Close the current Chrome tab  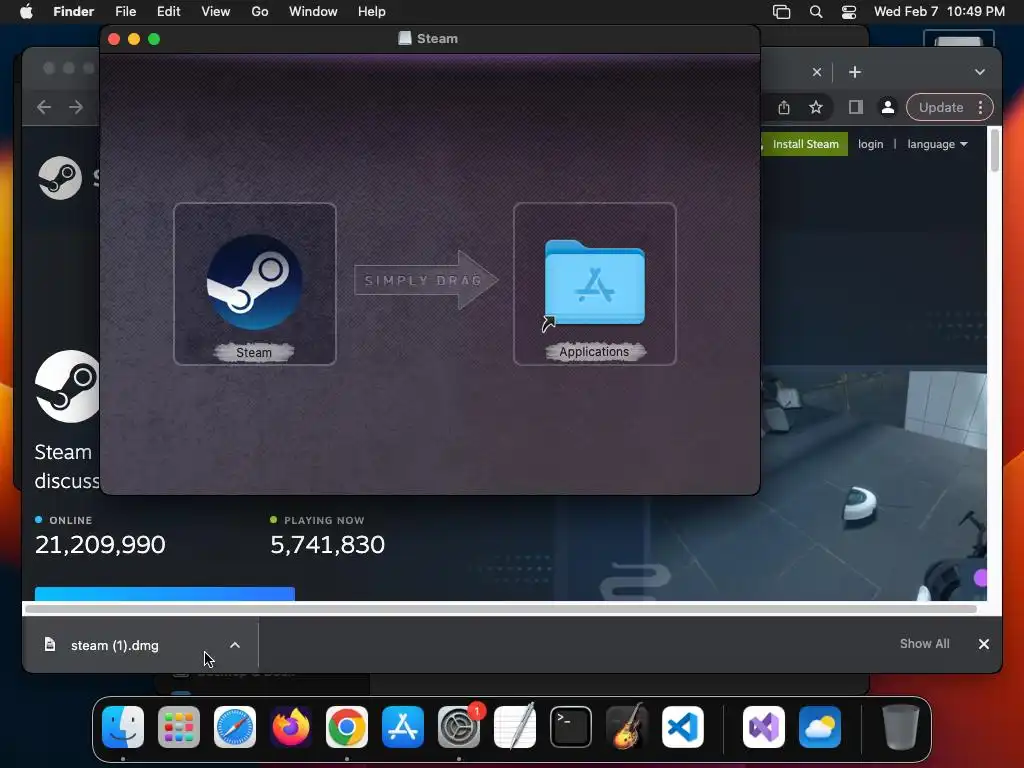point(816,72)
